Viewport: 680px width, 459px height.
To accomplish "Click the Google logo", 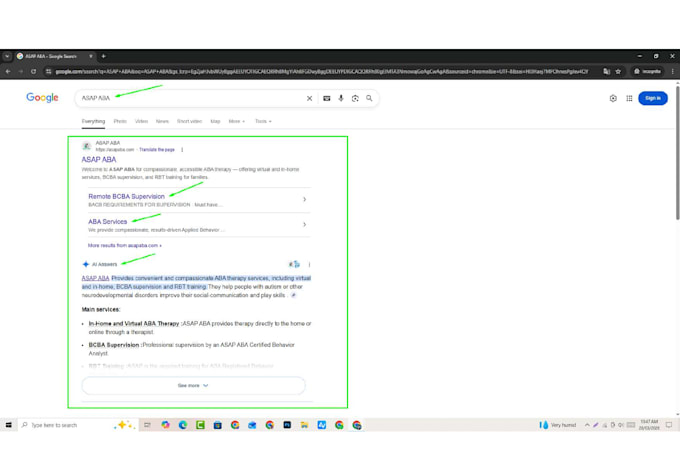I will point(42,98).
